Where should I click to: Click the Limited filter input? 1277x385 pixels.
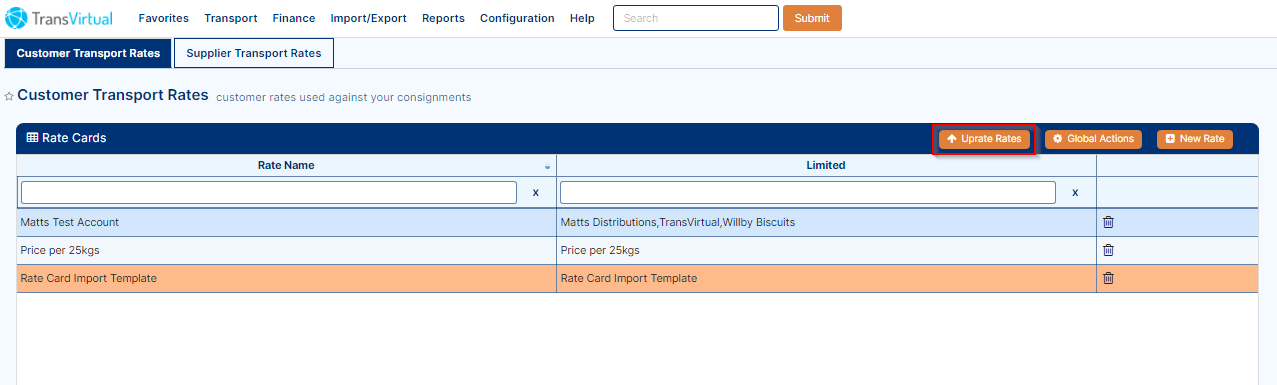[x=808, y=192]
